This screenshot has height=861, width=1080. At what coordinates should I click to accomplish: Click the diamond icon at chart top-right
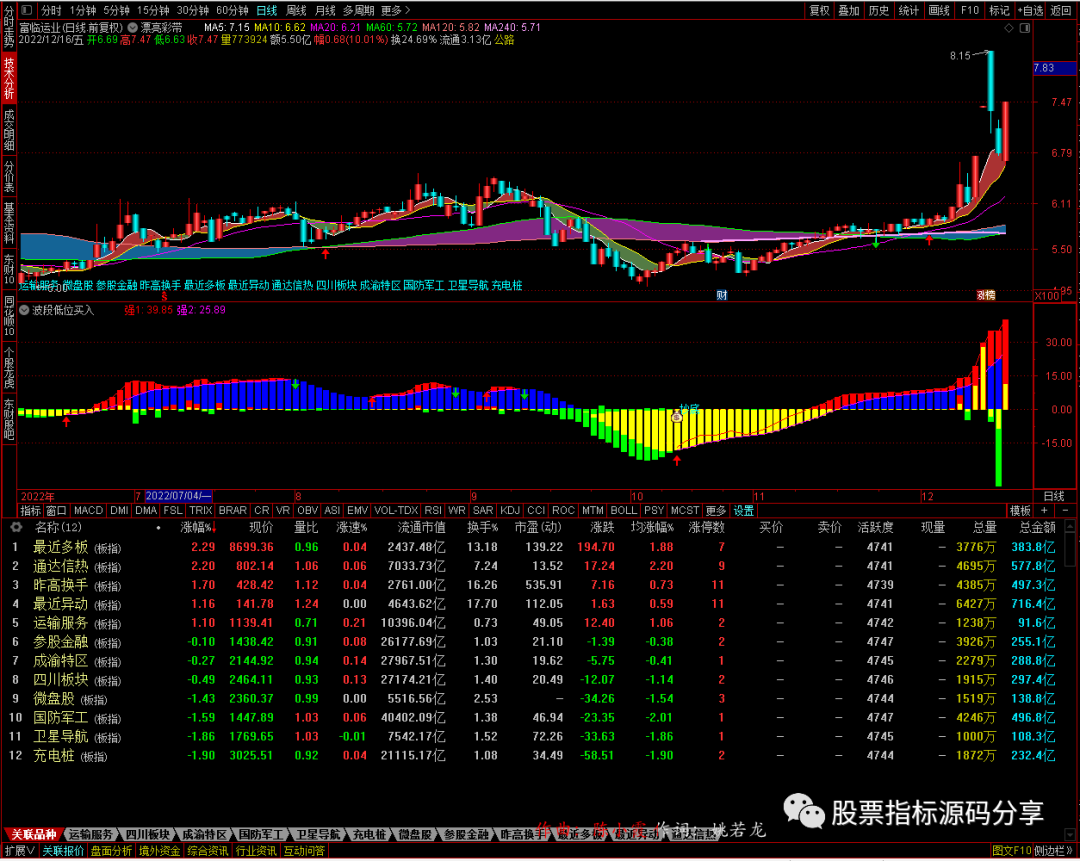1009,28
